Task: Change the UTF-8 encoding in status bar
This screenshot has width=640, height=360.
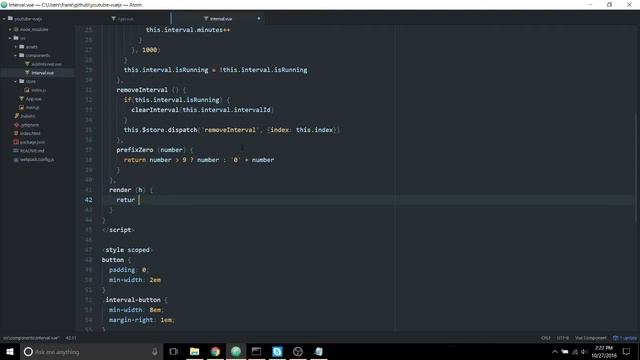Action: (563, 338)
